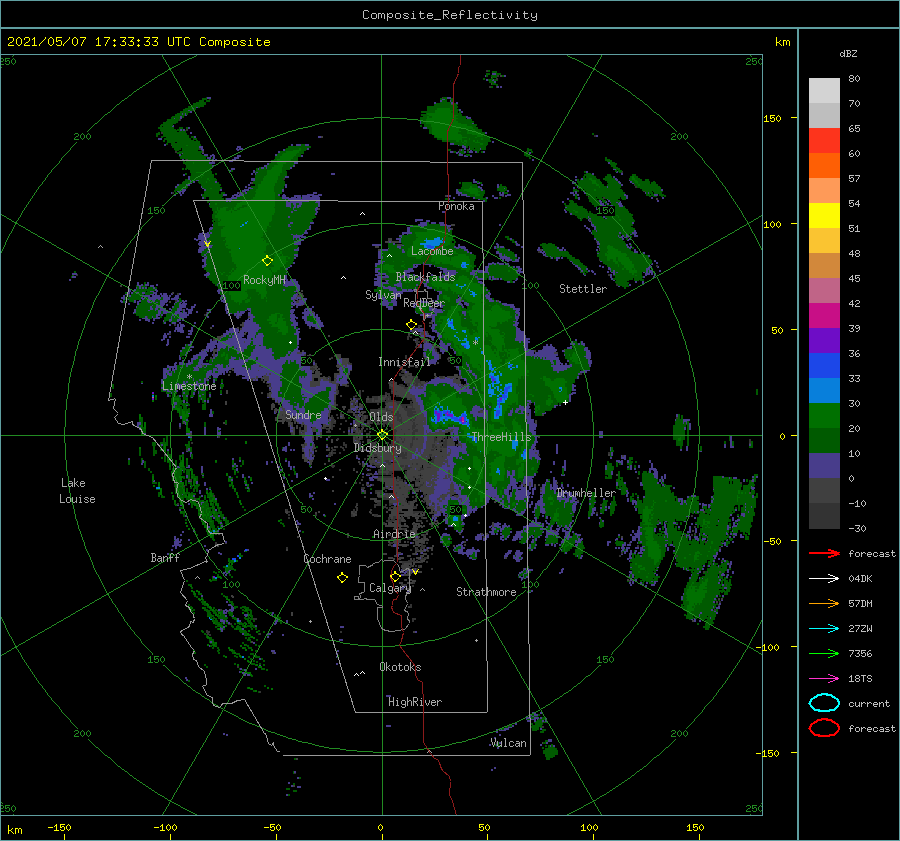This screenshot has height=841, width=900.
Task: Click the Banff label
Action: (165, 557)
